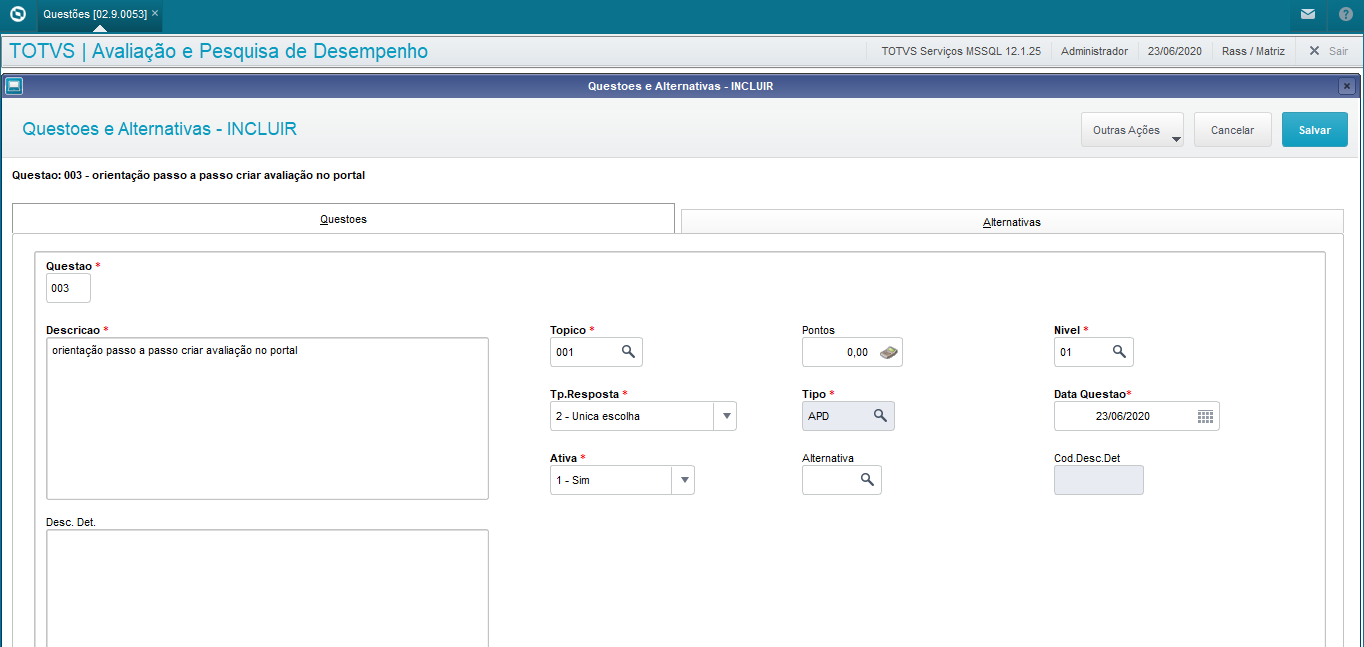Click the Cancelar button
The height and width of the screenshot is (647, 1364).
point(1232,130)
